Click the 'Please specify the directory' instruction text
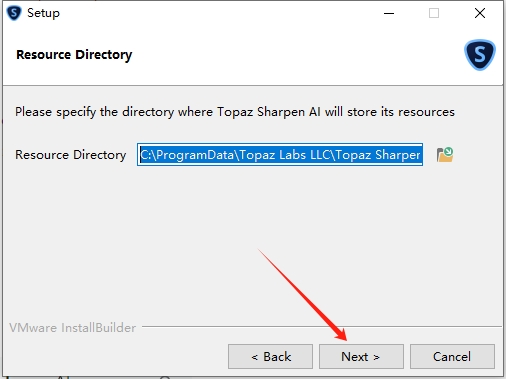506x379 pixels. [235, 112]
